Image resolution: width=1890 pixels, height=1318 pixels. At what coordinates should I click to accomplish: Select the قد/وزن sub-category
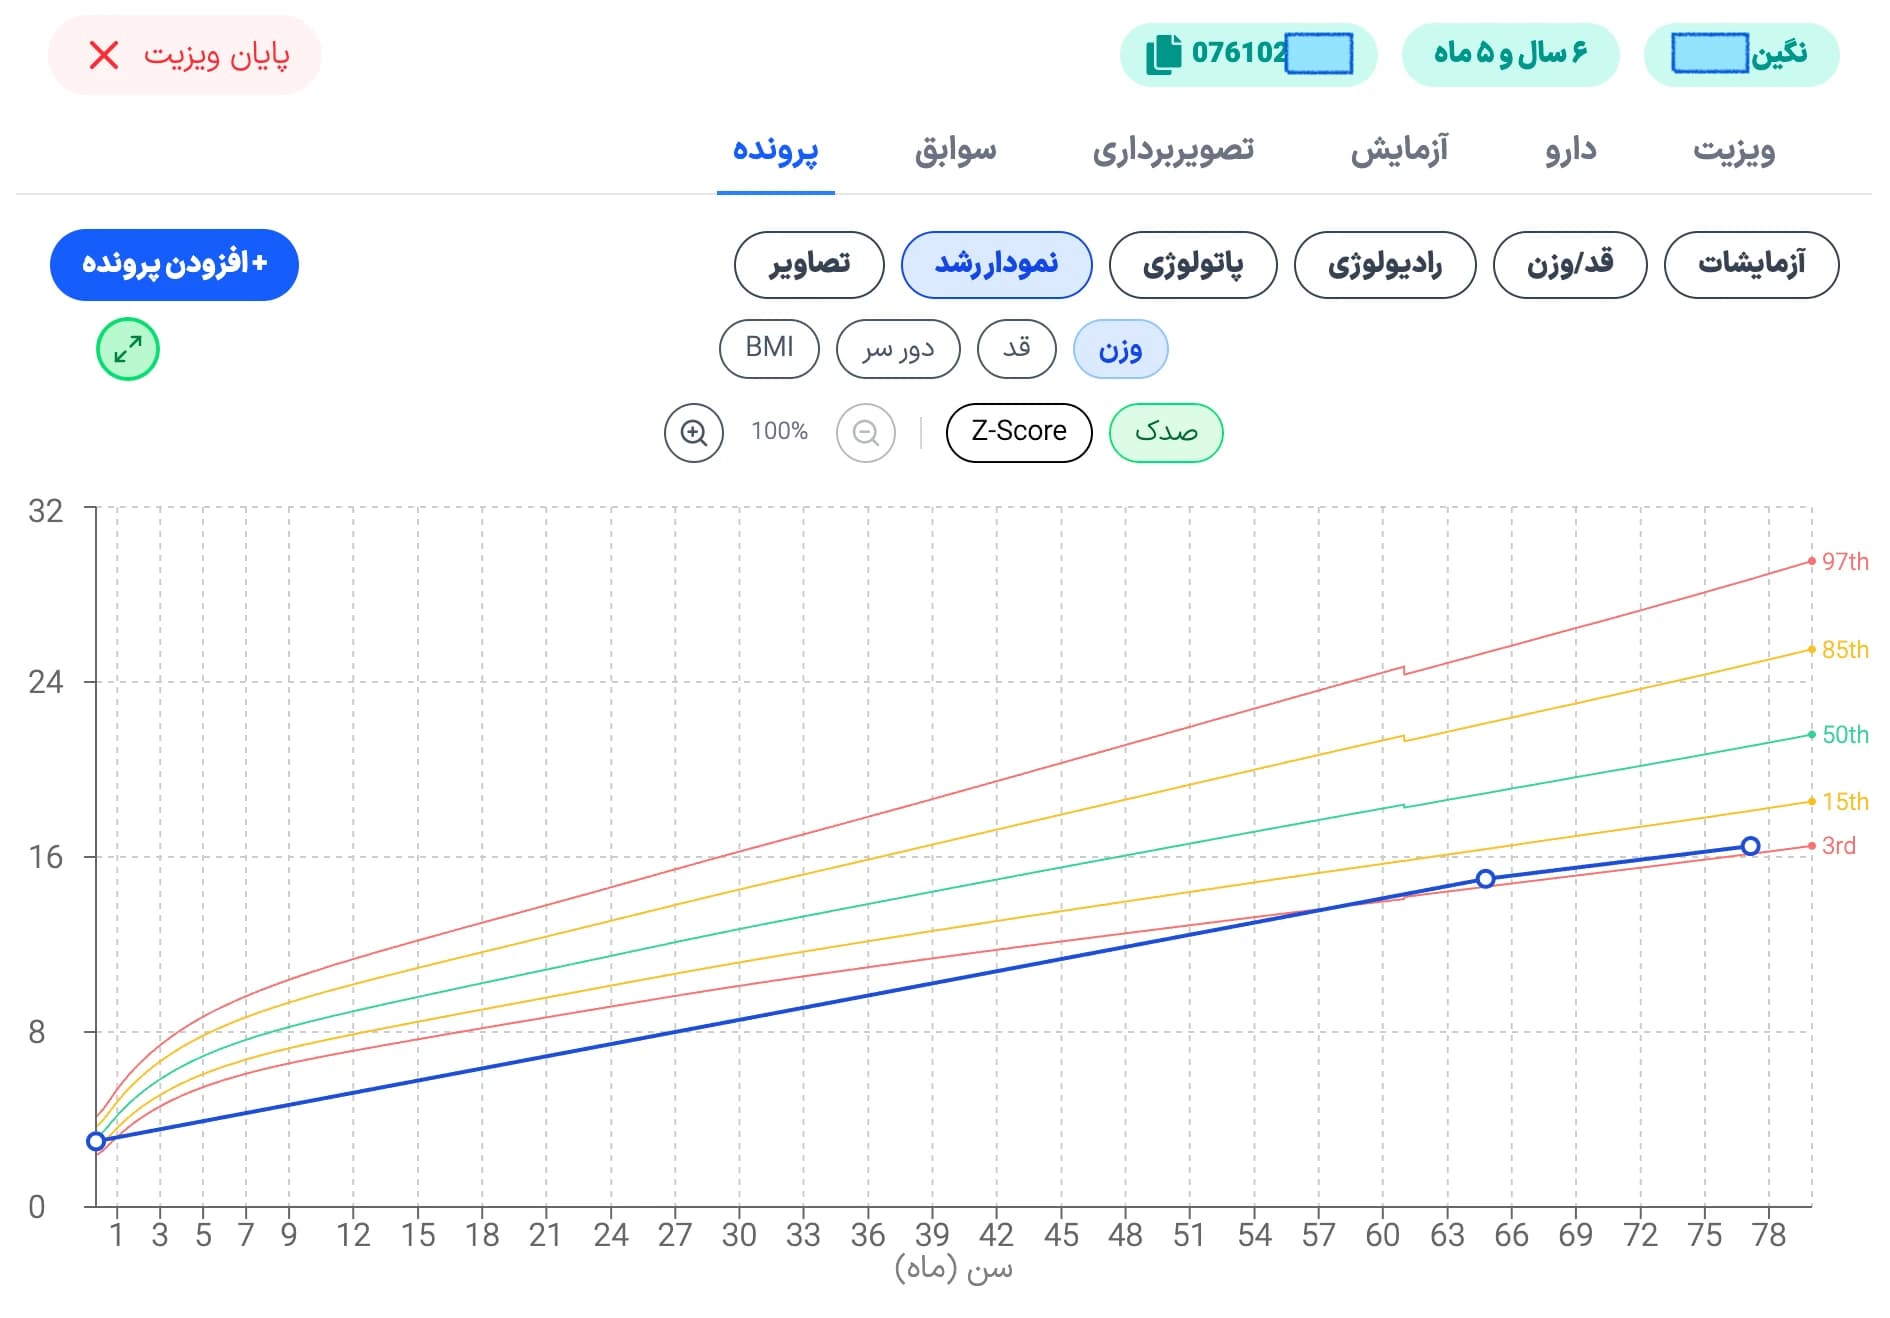[x=1570, y=264]
